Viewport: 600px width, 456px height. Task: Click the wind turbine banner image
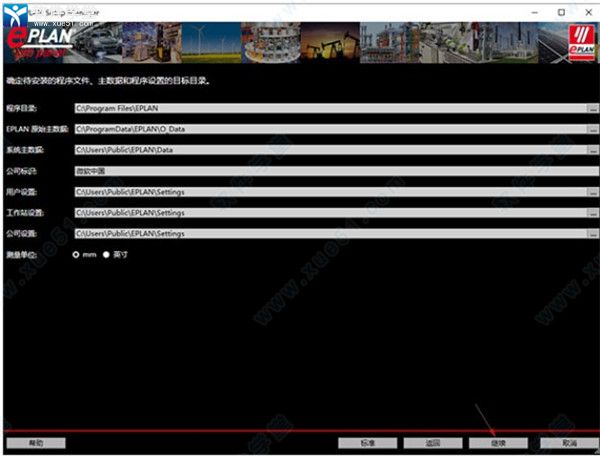tap(211, 42)
